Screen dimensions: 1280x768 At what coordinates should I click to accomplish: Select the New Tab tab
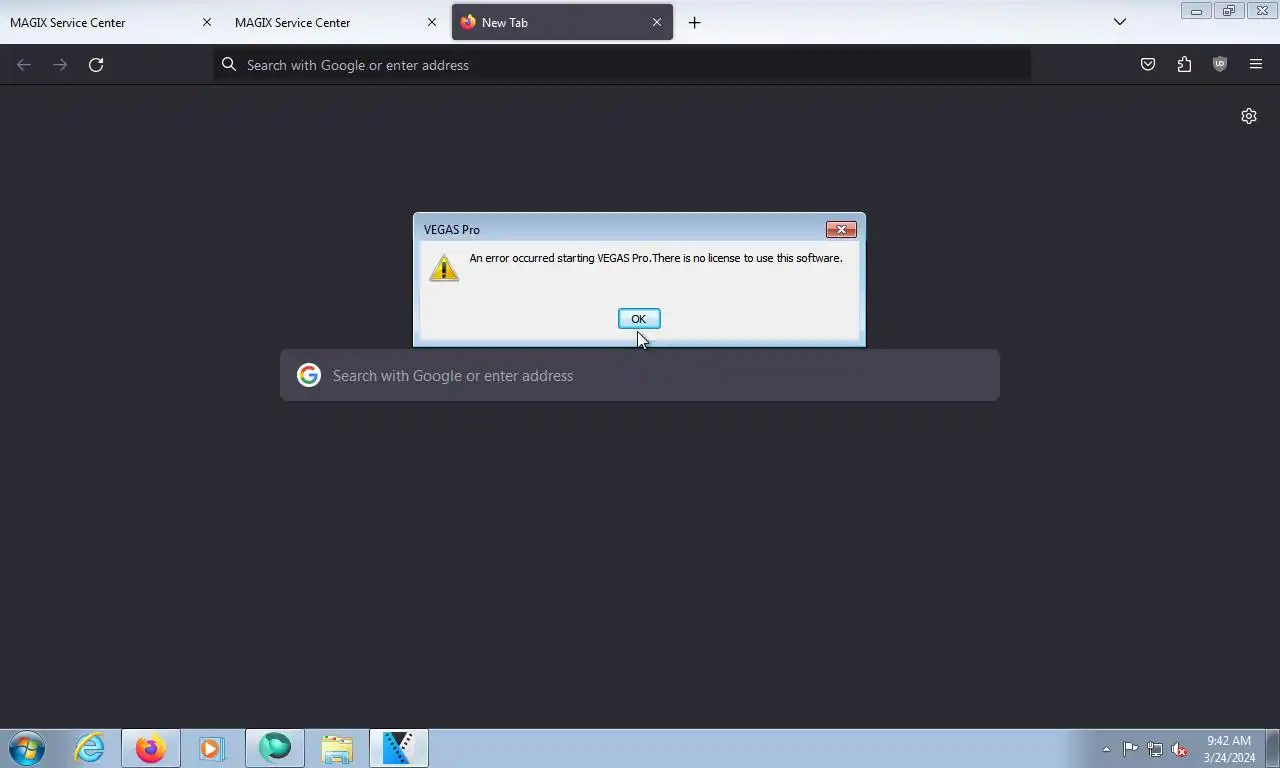pyautogui.click(x=562, y=22)
